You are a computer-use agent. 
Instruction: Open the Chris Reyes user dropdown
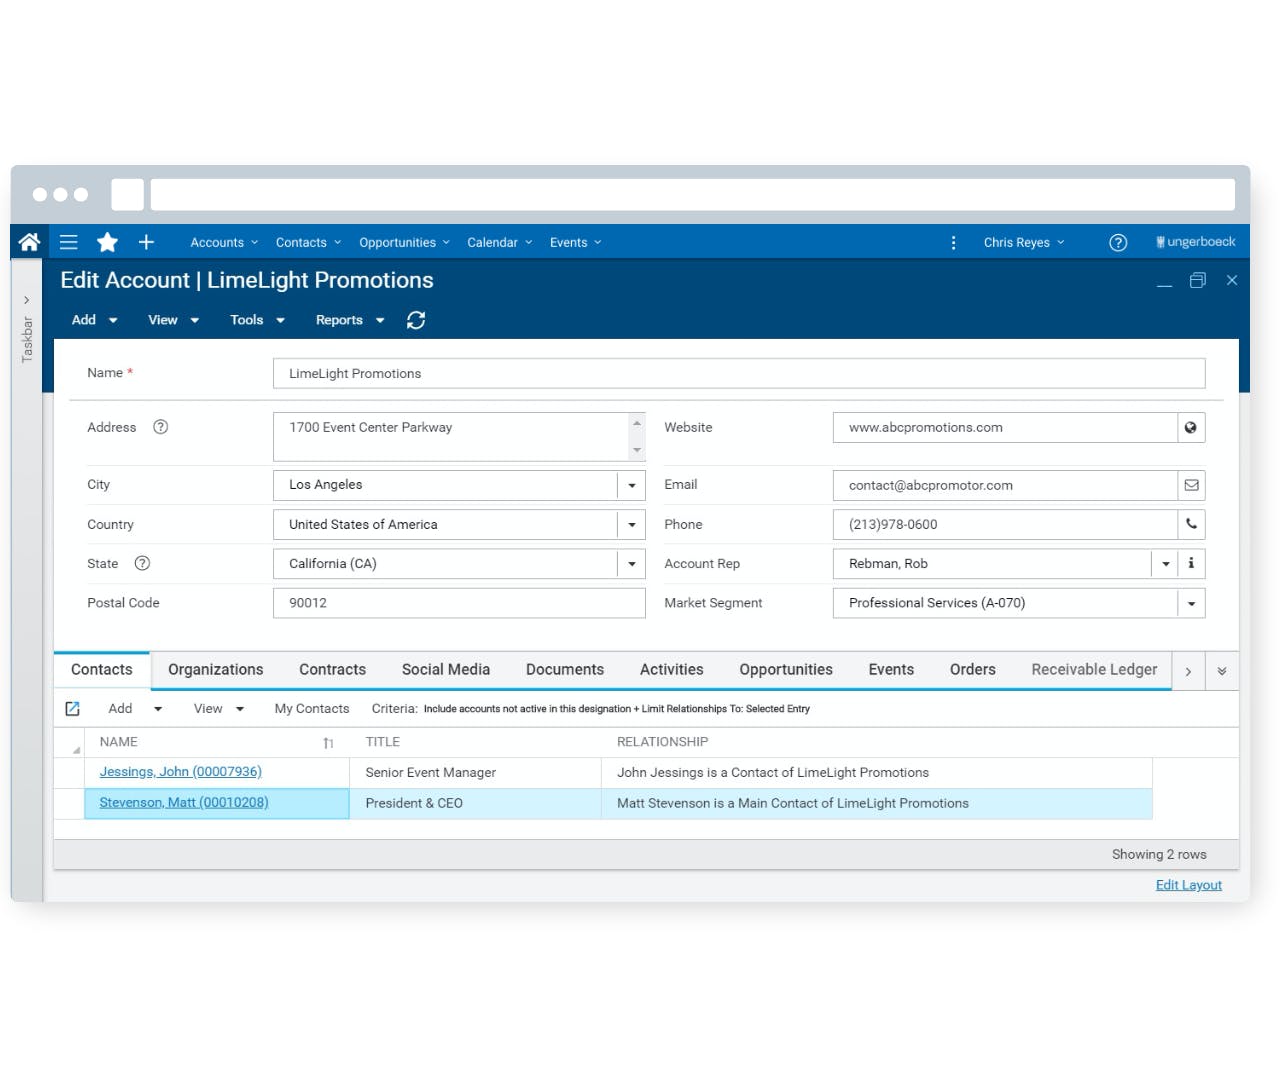1024,242
